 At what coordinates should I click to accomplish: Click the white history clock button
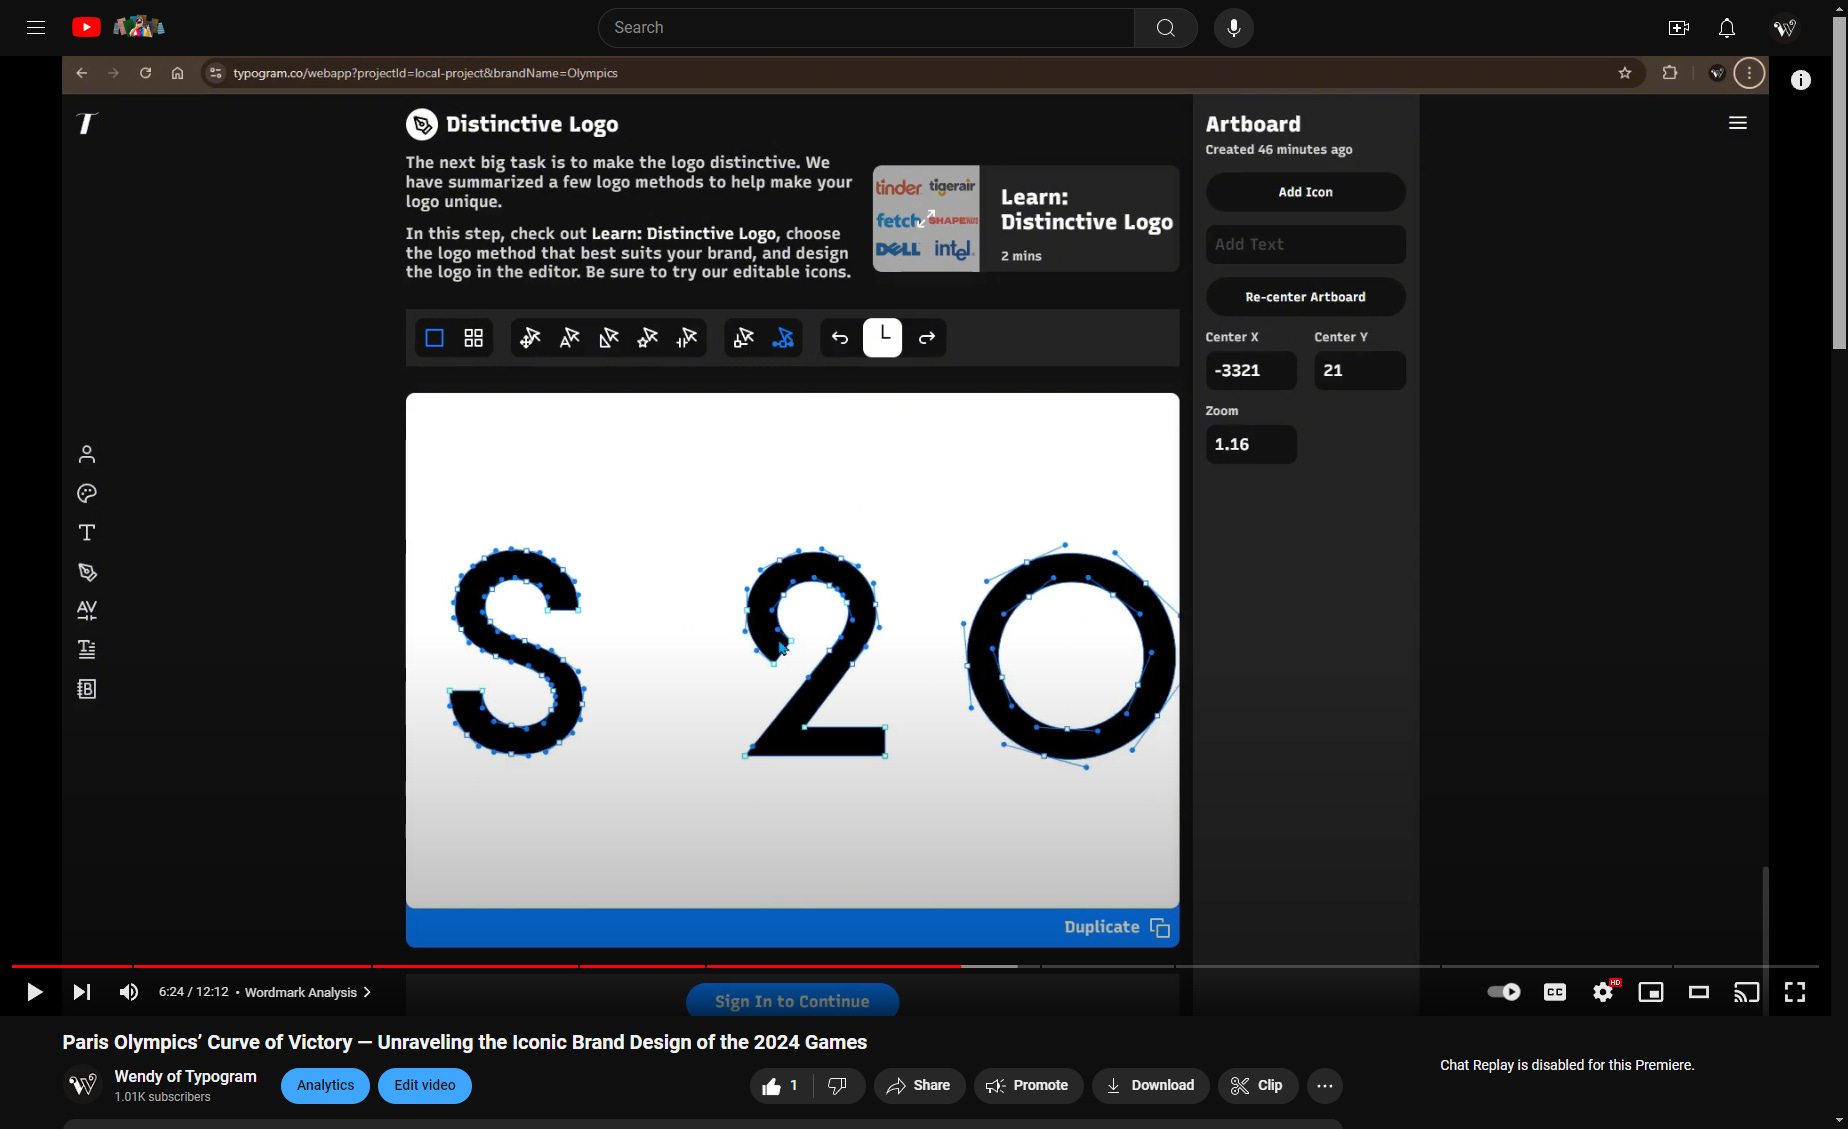pyautogui.click(x=883, y=337)
